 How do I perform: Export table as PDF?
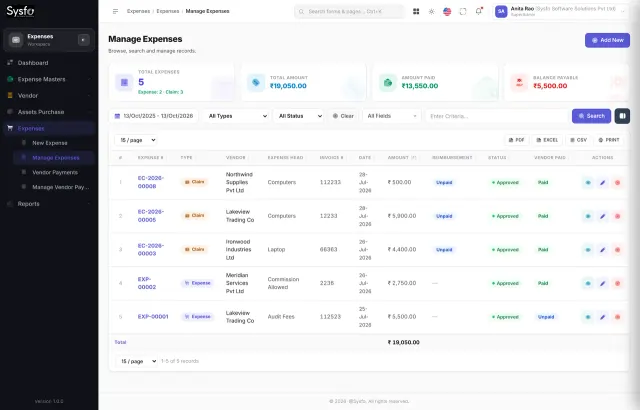tap(516, 140)
